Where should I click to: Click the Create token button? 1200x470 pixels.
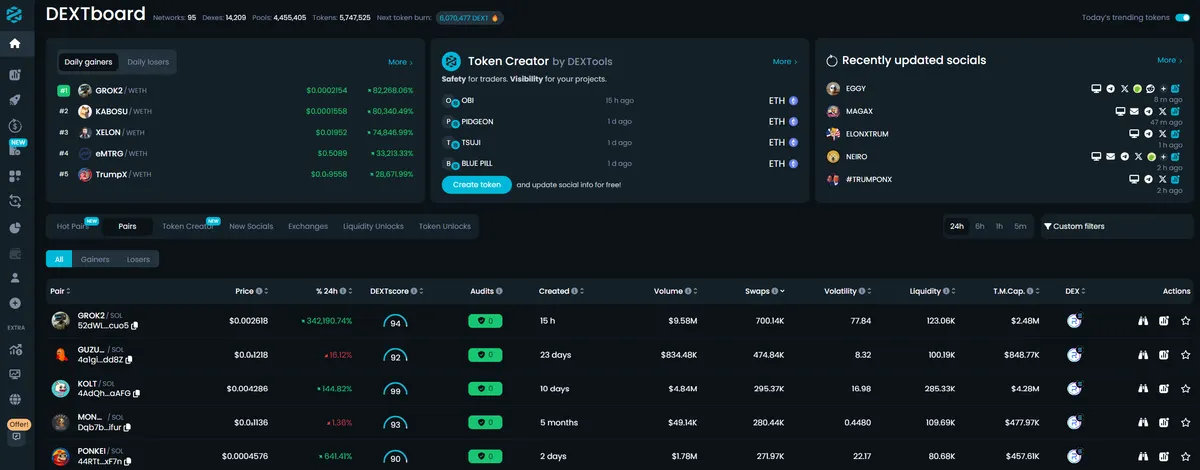click(x=476, y=185)
